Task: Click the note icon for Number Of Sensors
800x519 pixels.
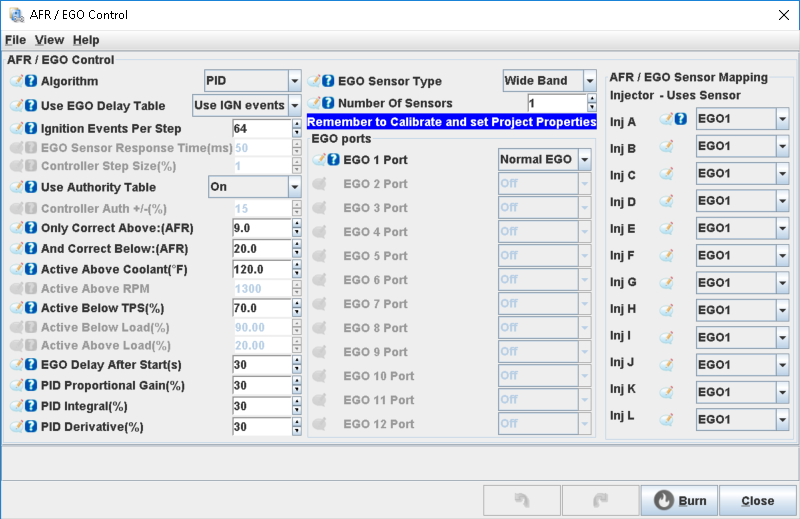Action: tap(314, 103)
